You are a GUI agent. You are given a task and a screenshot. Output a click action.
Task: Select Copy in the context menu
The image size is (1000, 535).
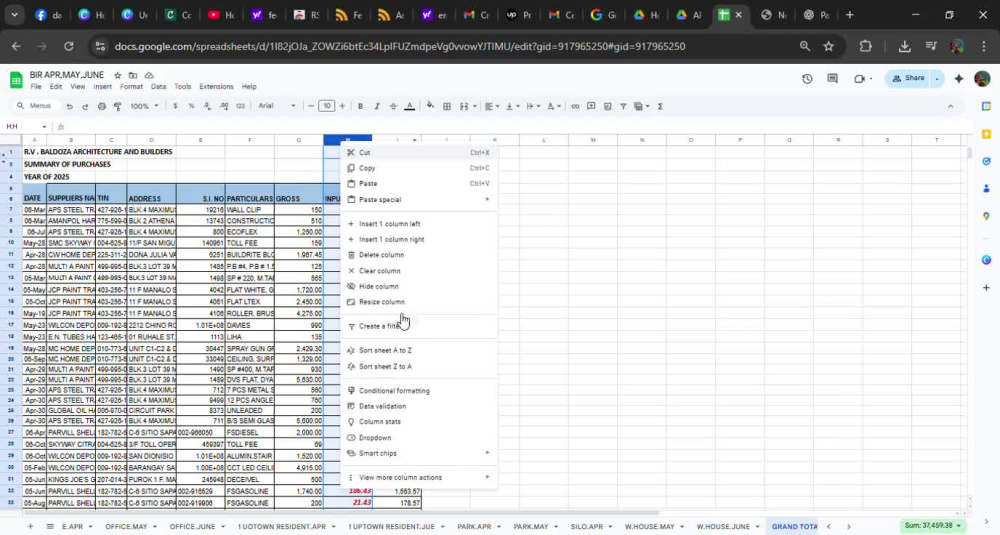pyautogui.click(x=418, y=168)
